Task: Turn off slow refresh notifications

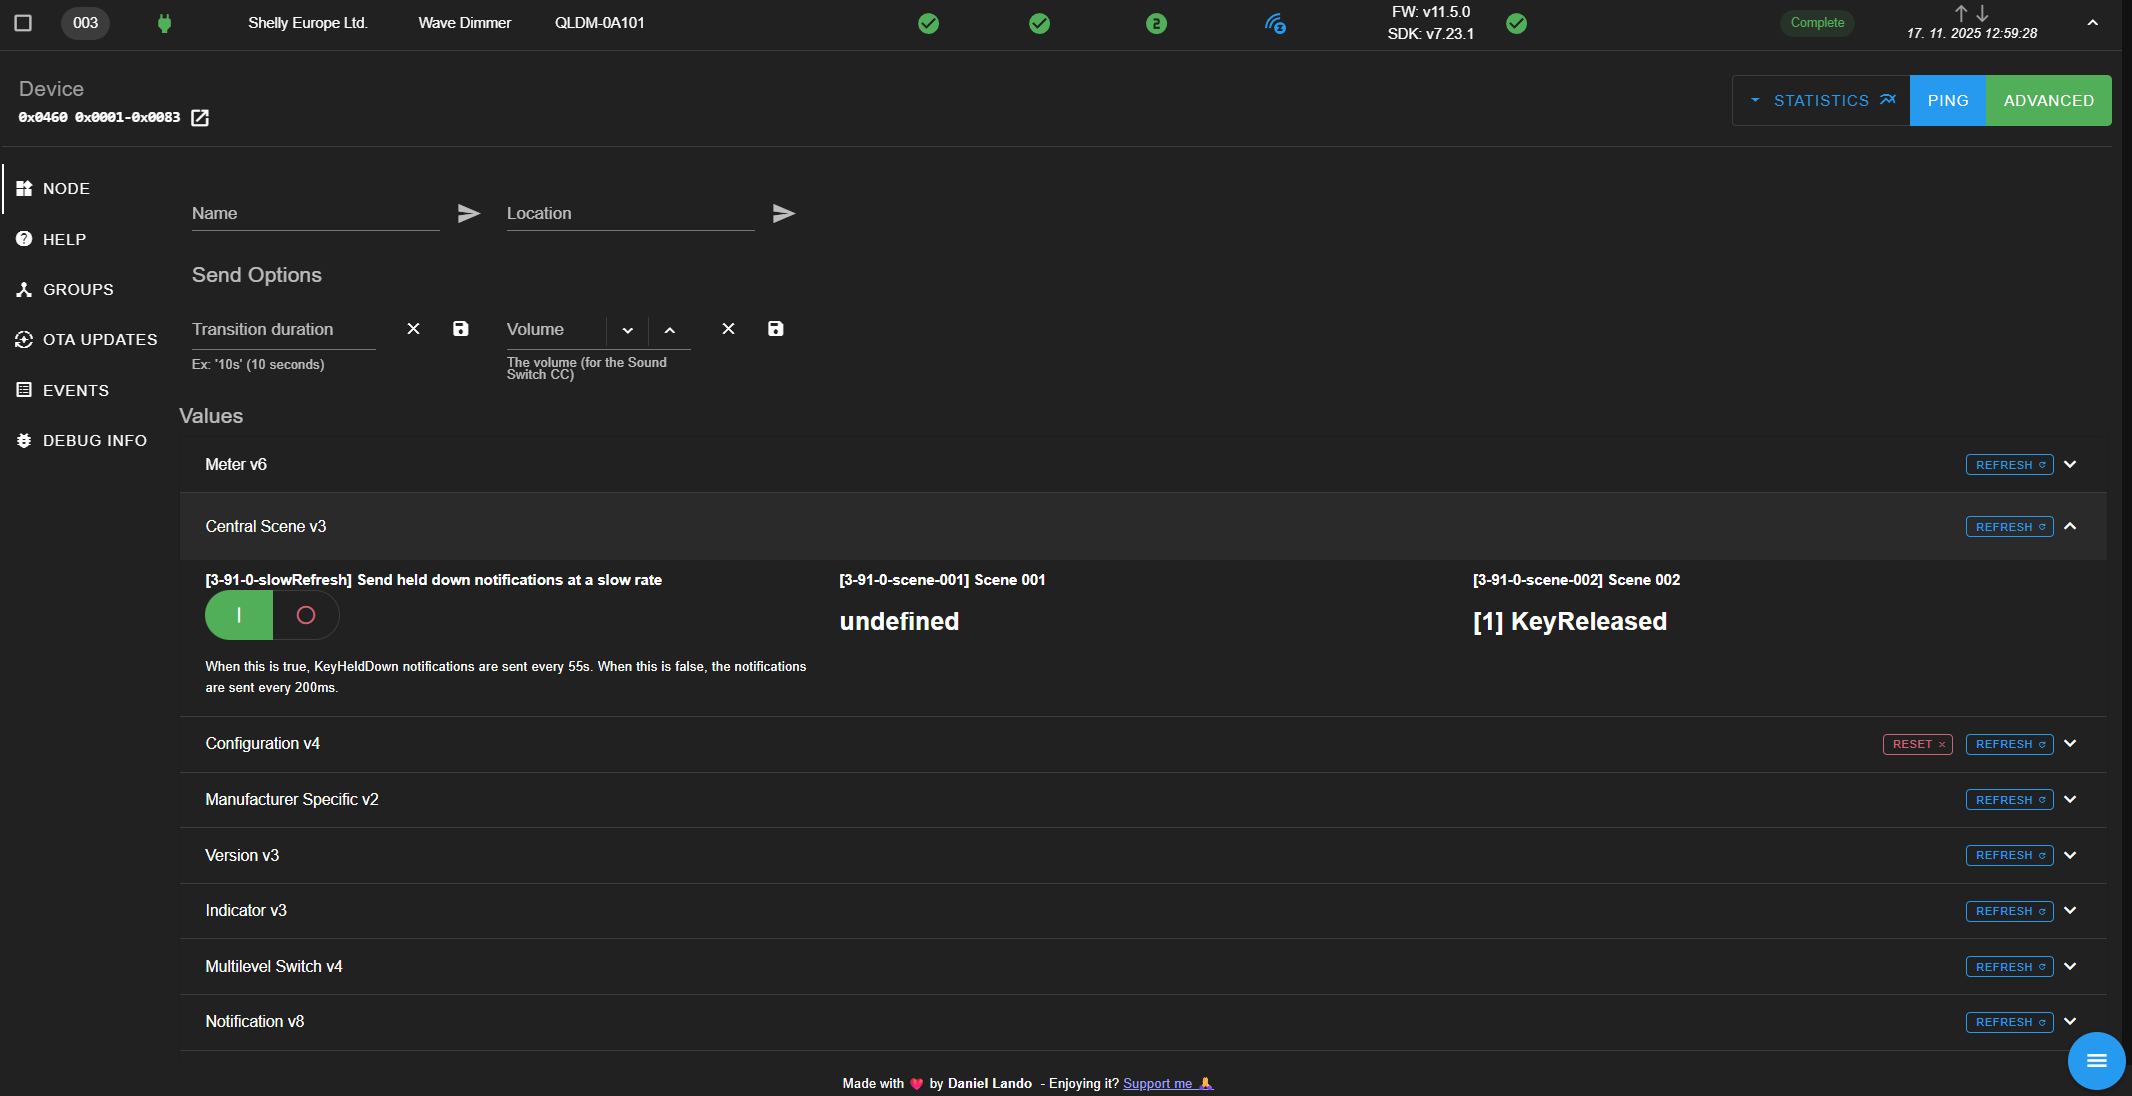Action: coord(306,615)
